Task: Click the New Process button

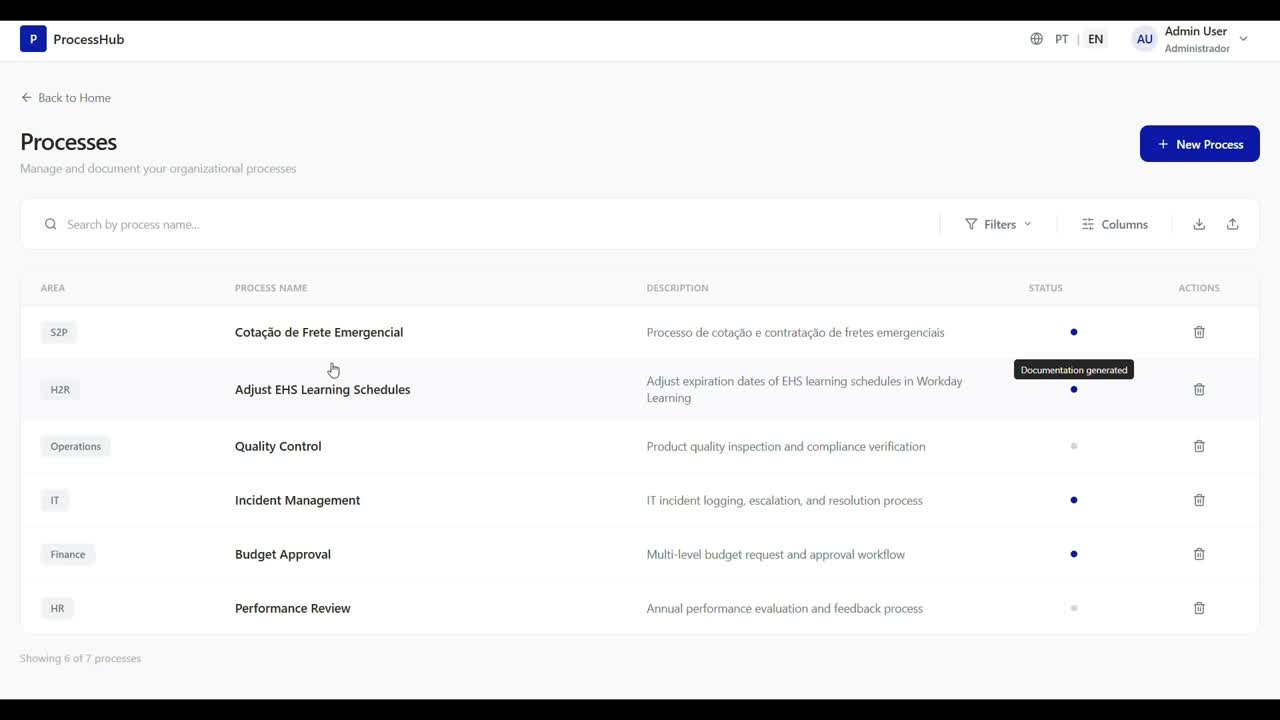Action: click(x=1199, y=144)
